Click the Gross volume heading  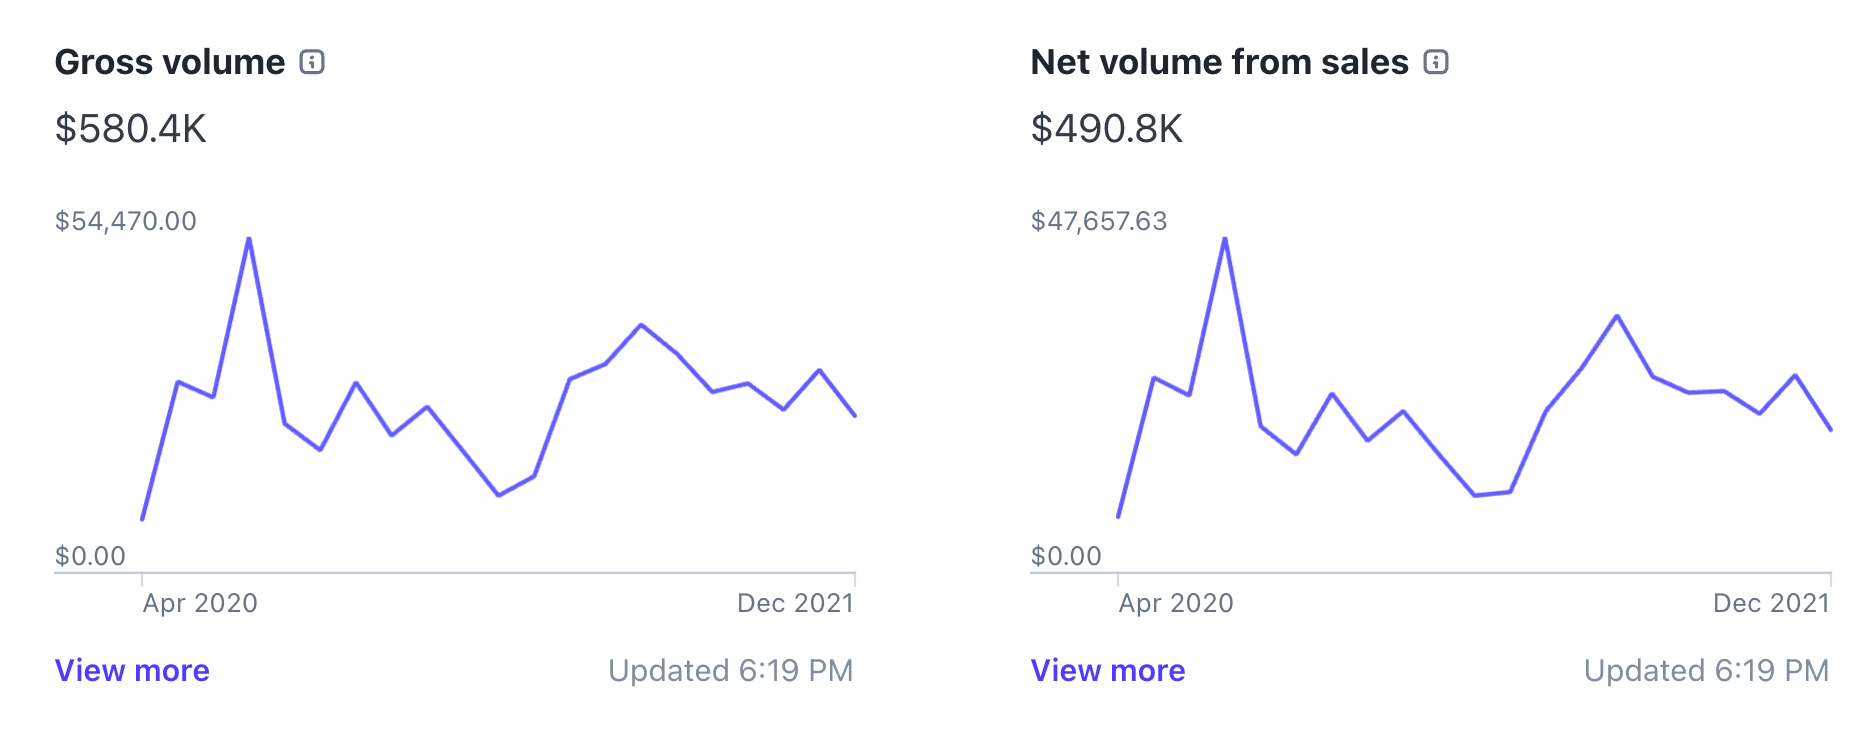point(170,62)
